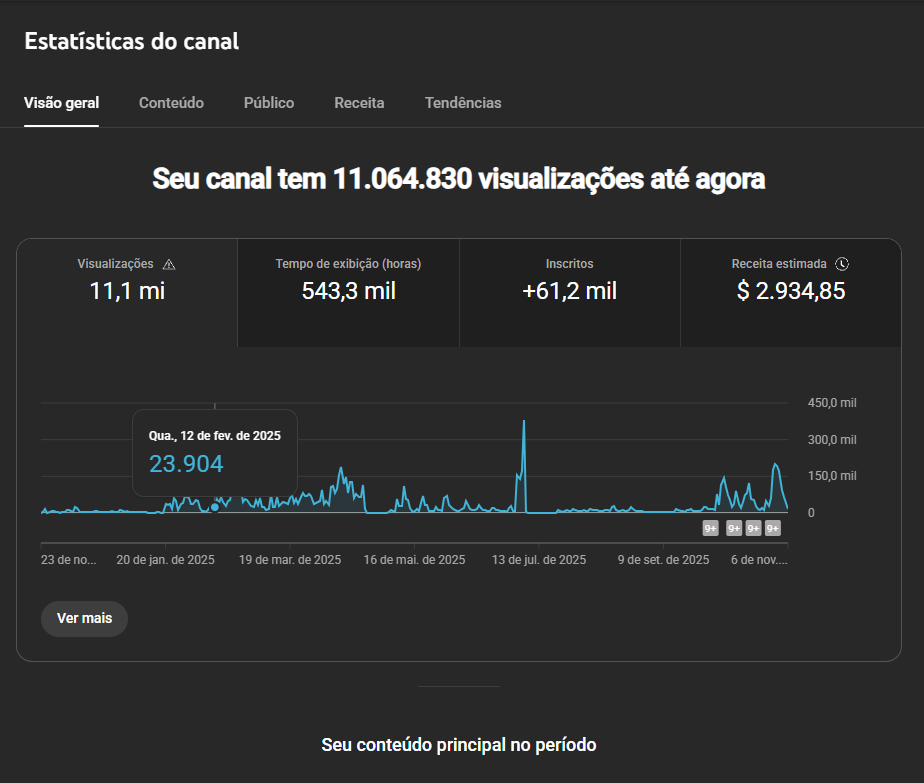Screen dimensions: 924x783
Task: Click the second 9+ video marker
Action: point(734,528)
